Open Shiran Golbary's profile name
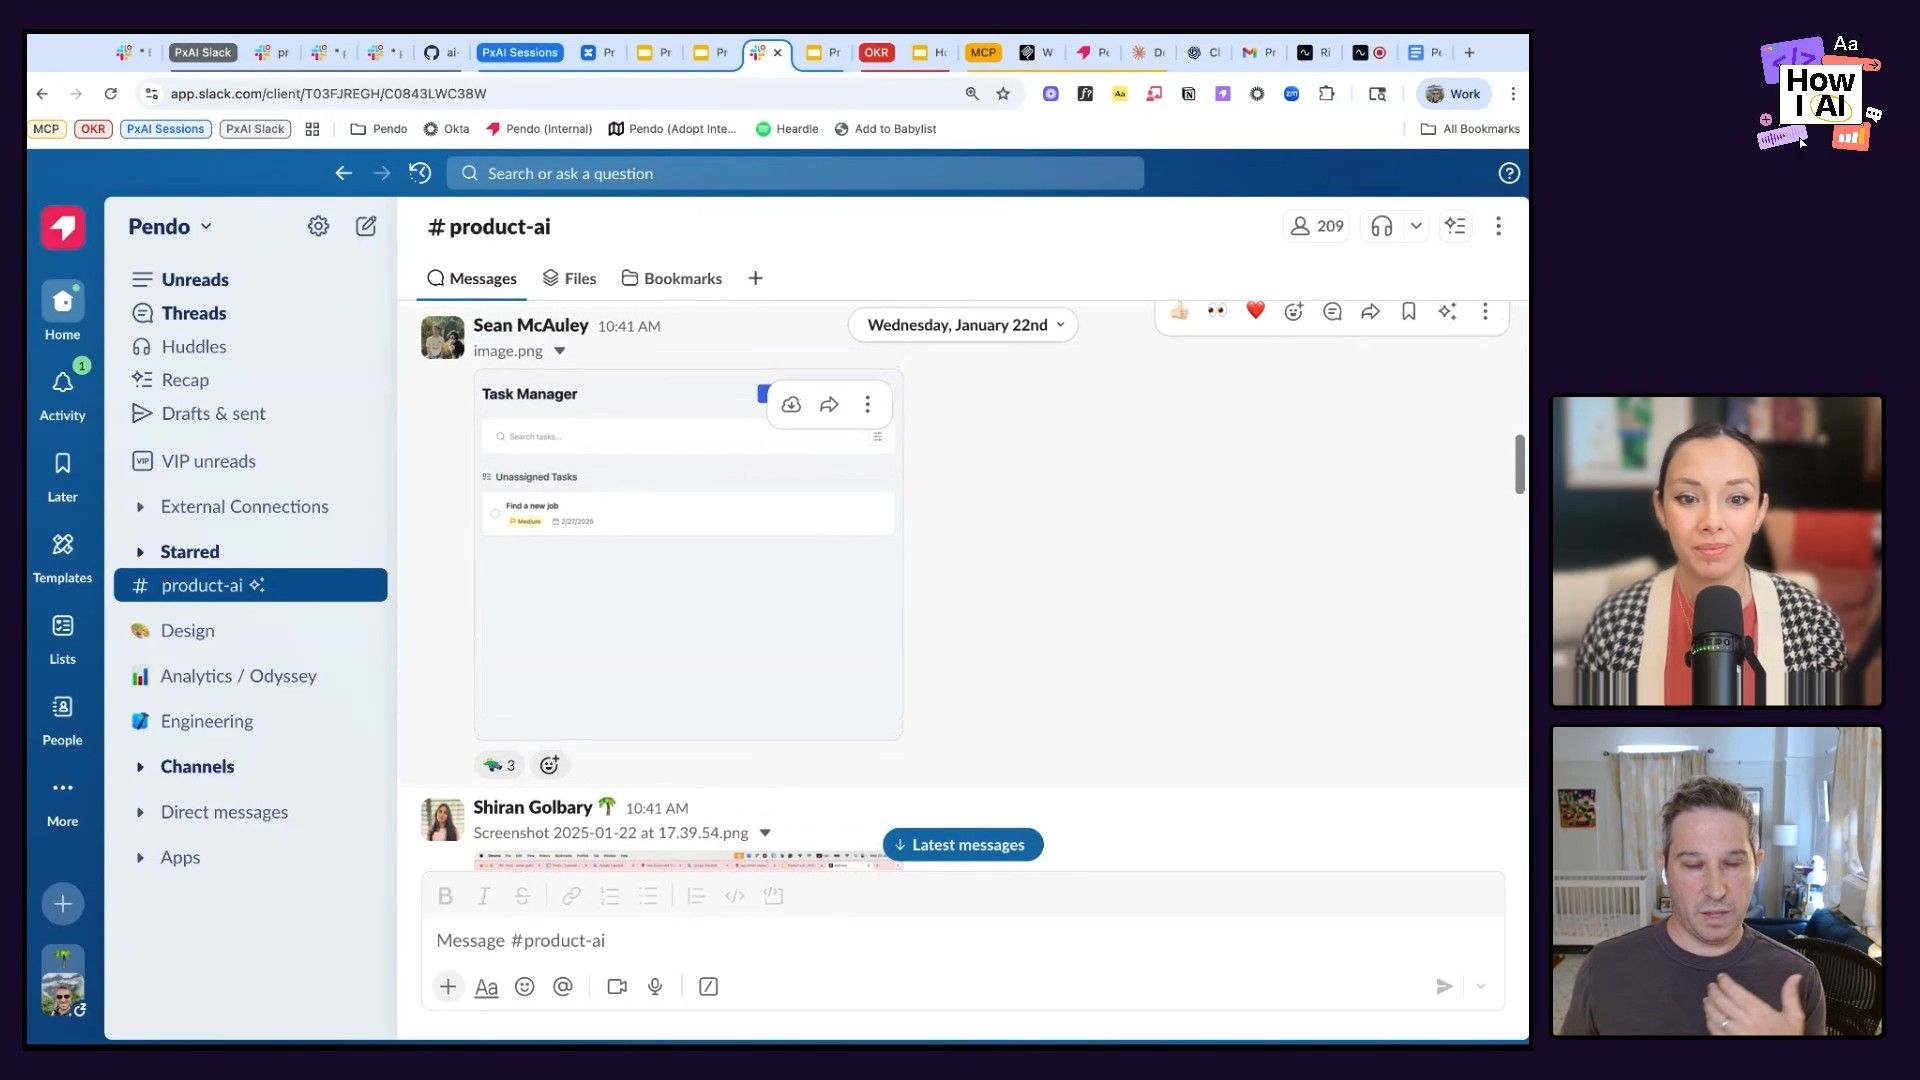This screenshot has height=1080, width=1920. (x=532, y=807)
